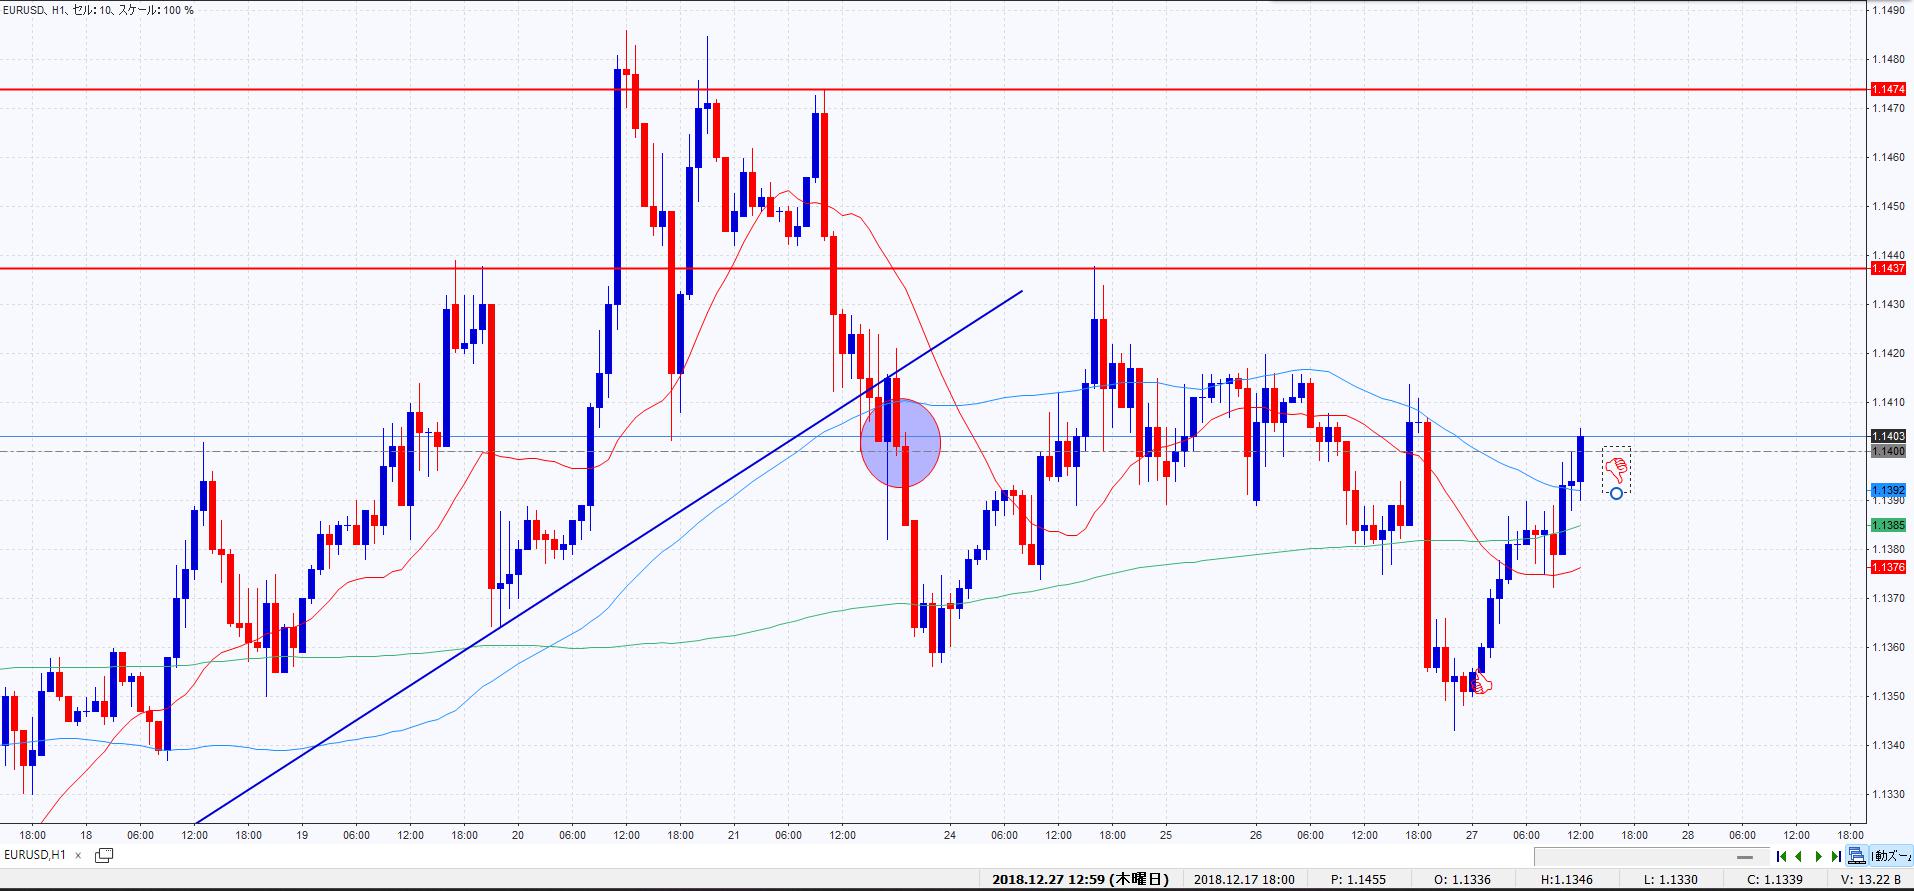The image size is (1914, 891).
Task: Click the horizontal scroll slider at the bottom
Action: click(x=1744, y=857)
